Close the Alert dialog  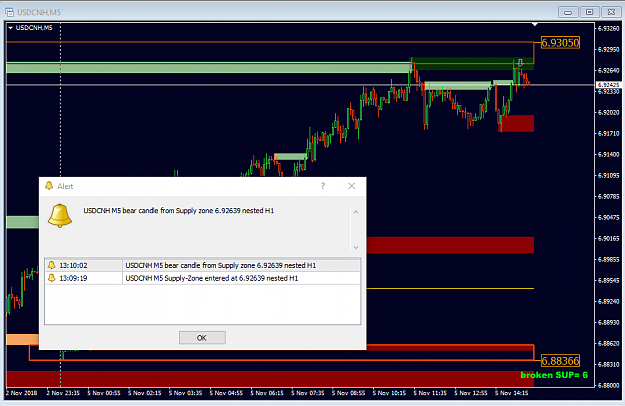click(x=352, y=186)
